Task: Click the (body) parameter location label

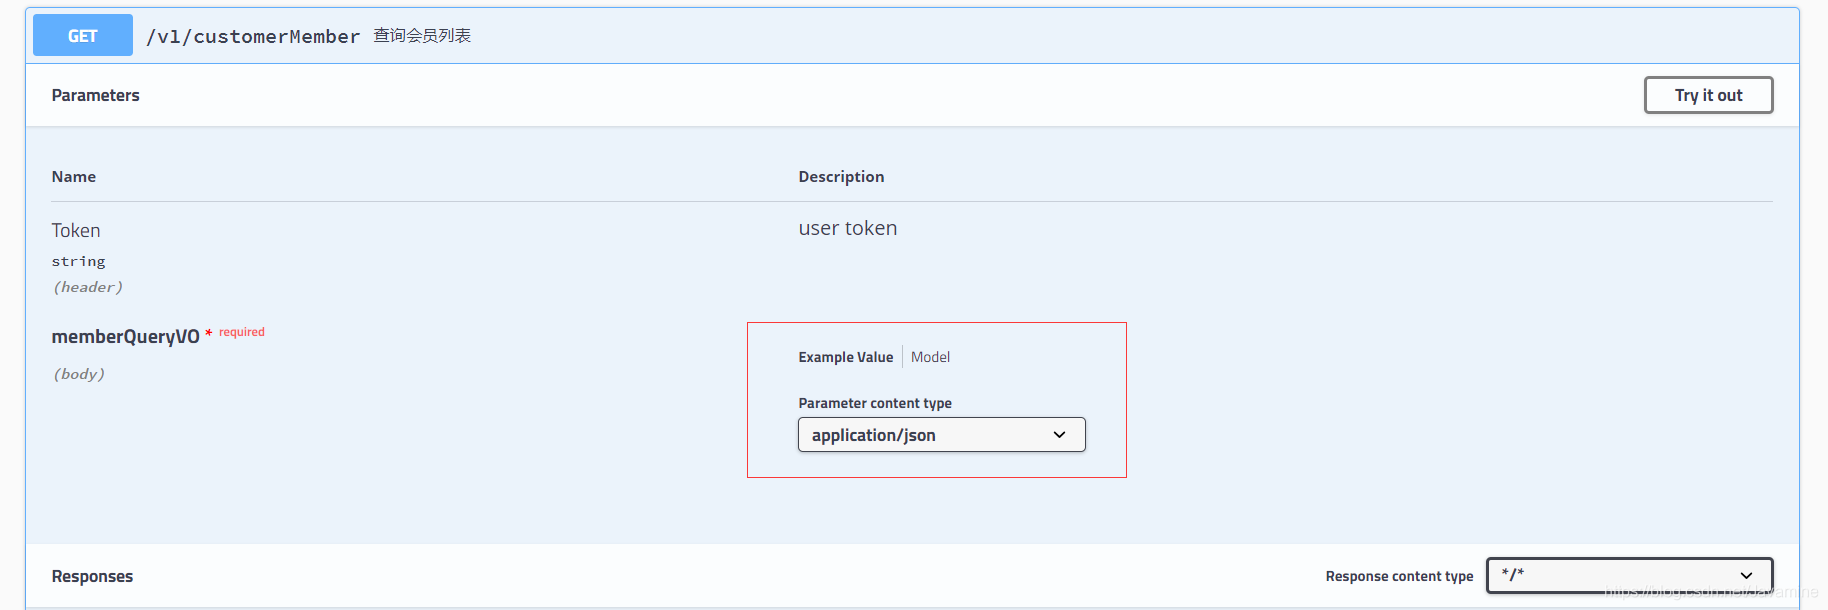Action: [x=79, y=374]
